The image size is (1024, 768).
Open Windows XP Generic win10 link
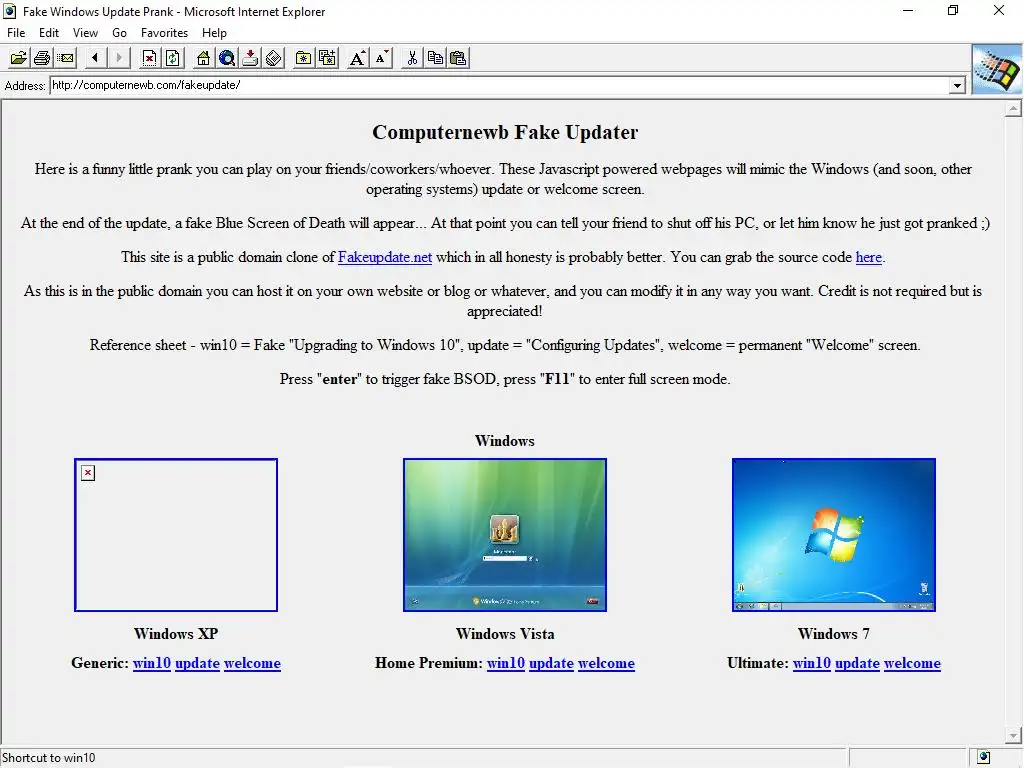coord(152,663)
